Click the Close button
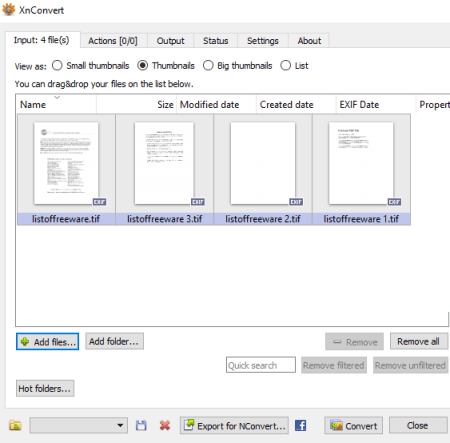The height and width of the screenshot is (443, 450). click(418, 425)
